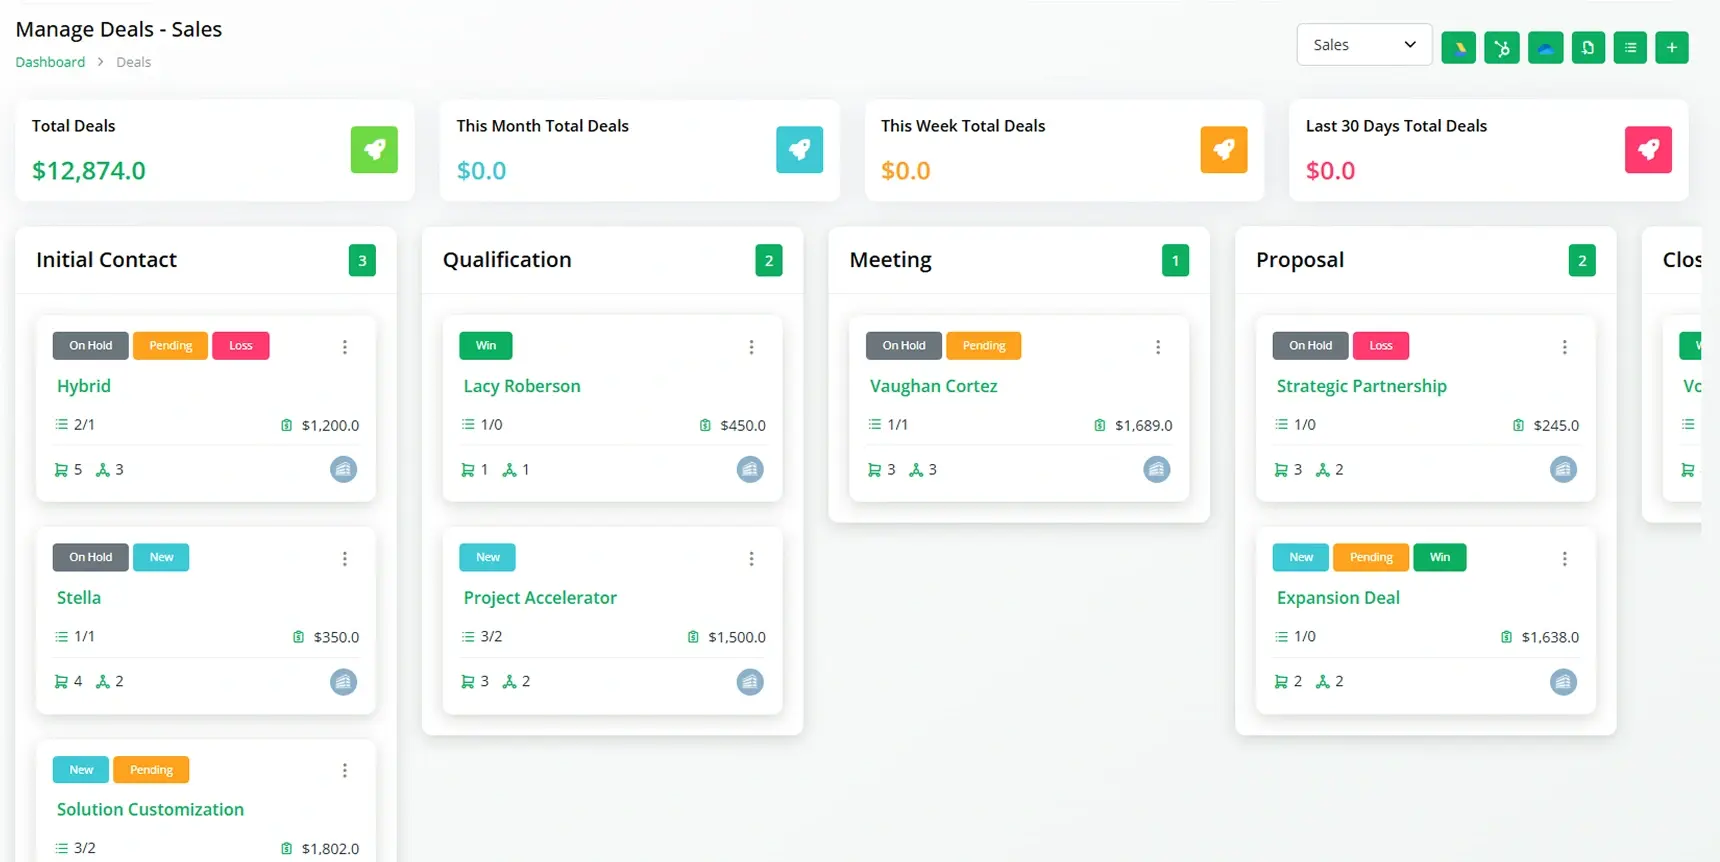The image size is (1720, 862).
Task: Click the import file icon button
Action: [1588, 47]
